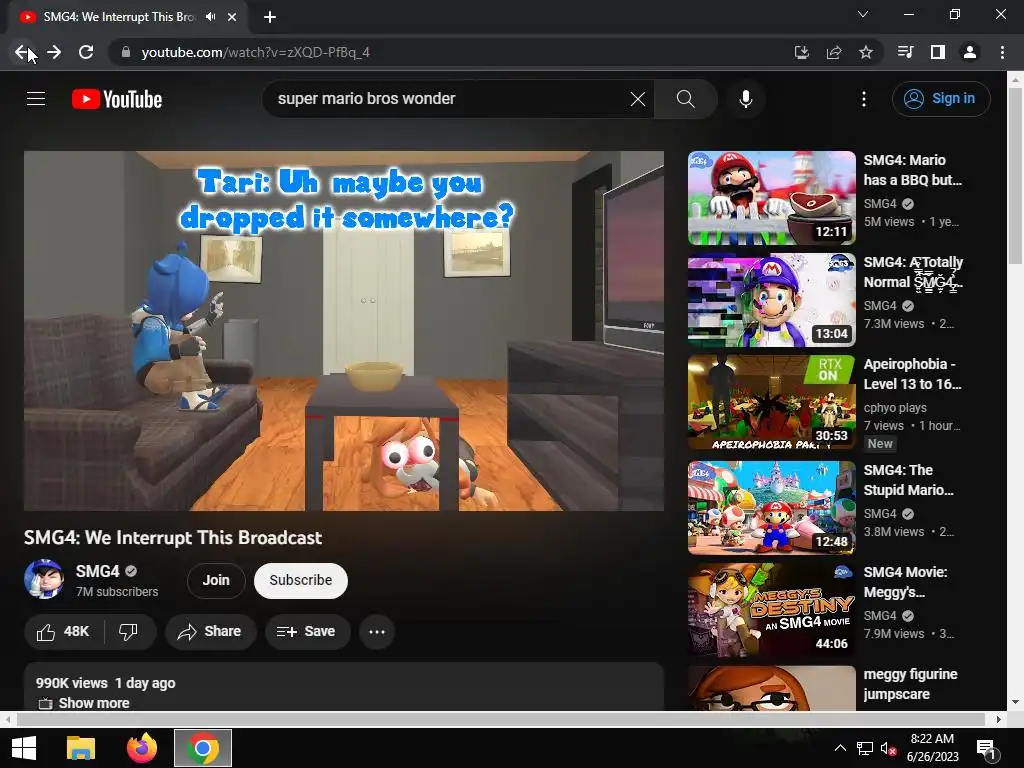Open thumbnail of 'Apeirophobia - Level 13 to 16'

point(771,402)
